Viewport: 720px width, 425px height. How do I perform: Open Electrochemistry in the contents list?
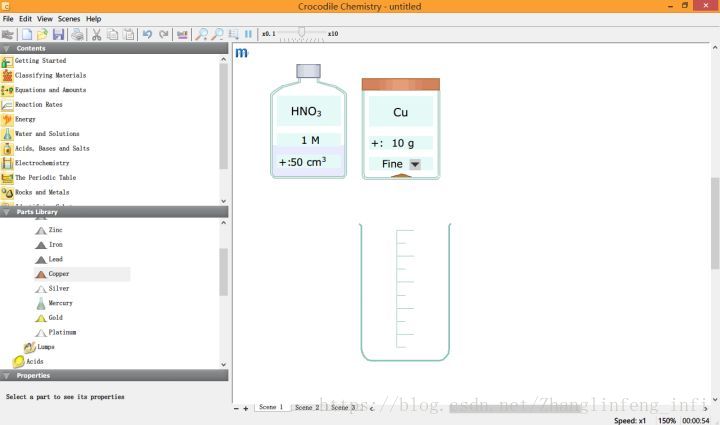(41, 163)
